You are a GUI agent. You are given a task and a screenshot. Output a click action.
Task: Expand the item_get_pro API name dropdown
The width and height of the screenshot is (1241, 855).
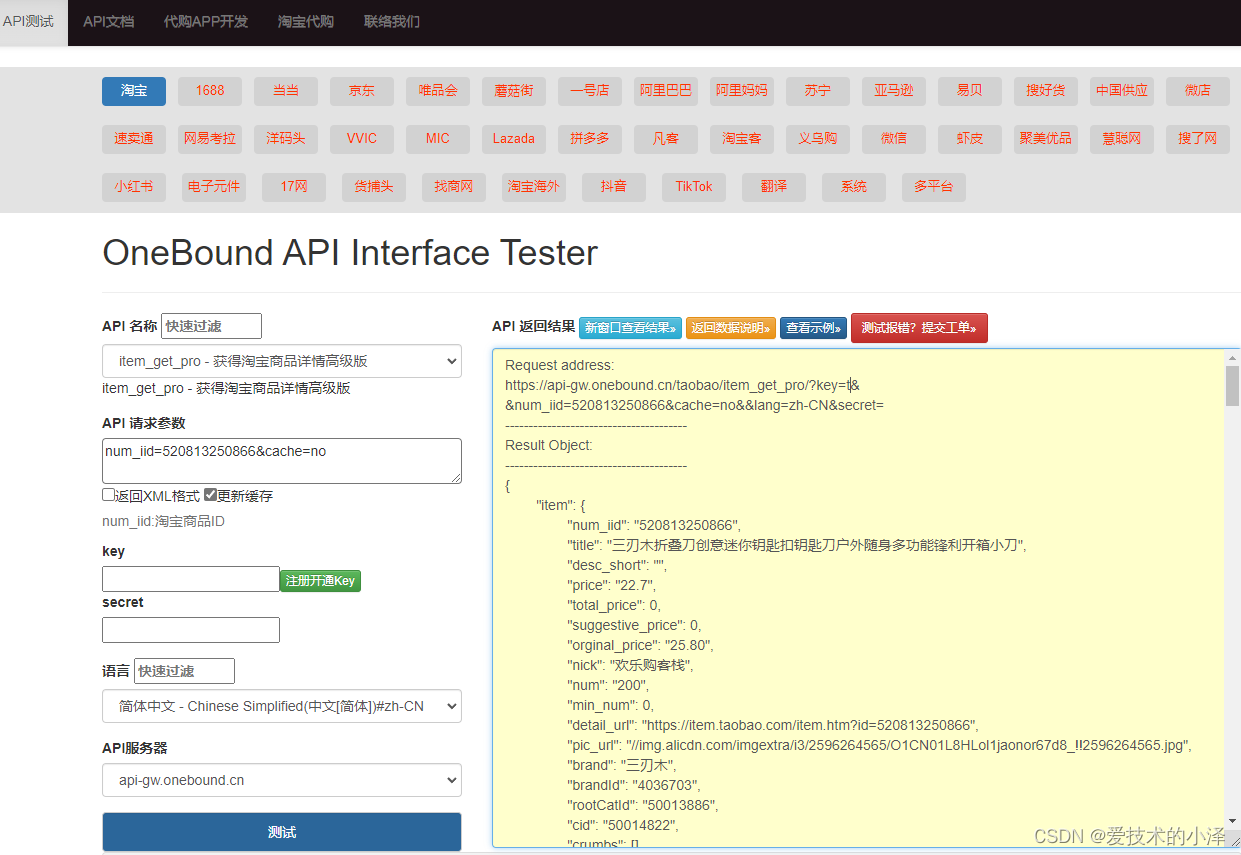[282, 361]
